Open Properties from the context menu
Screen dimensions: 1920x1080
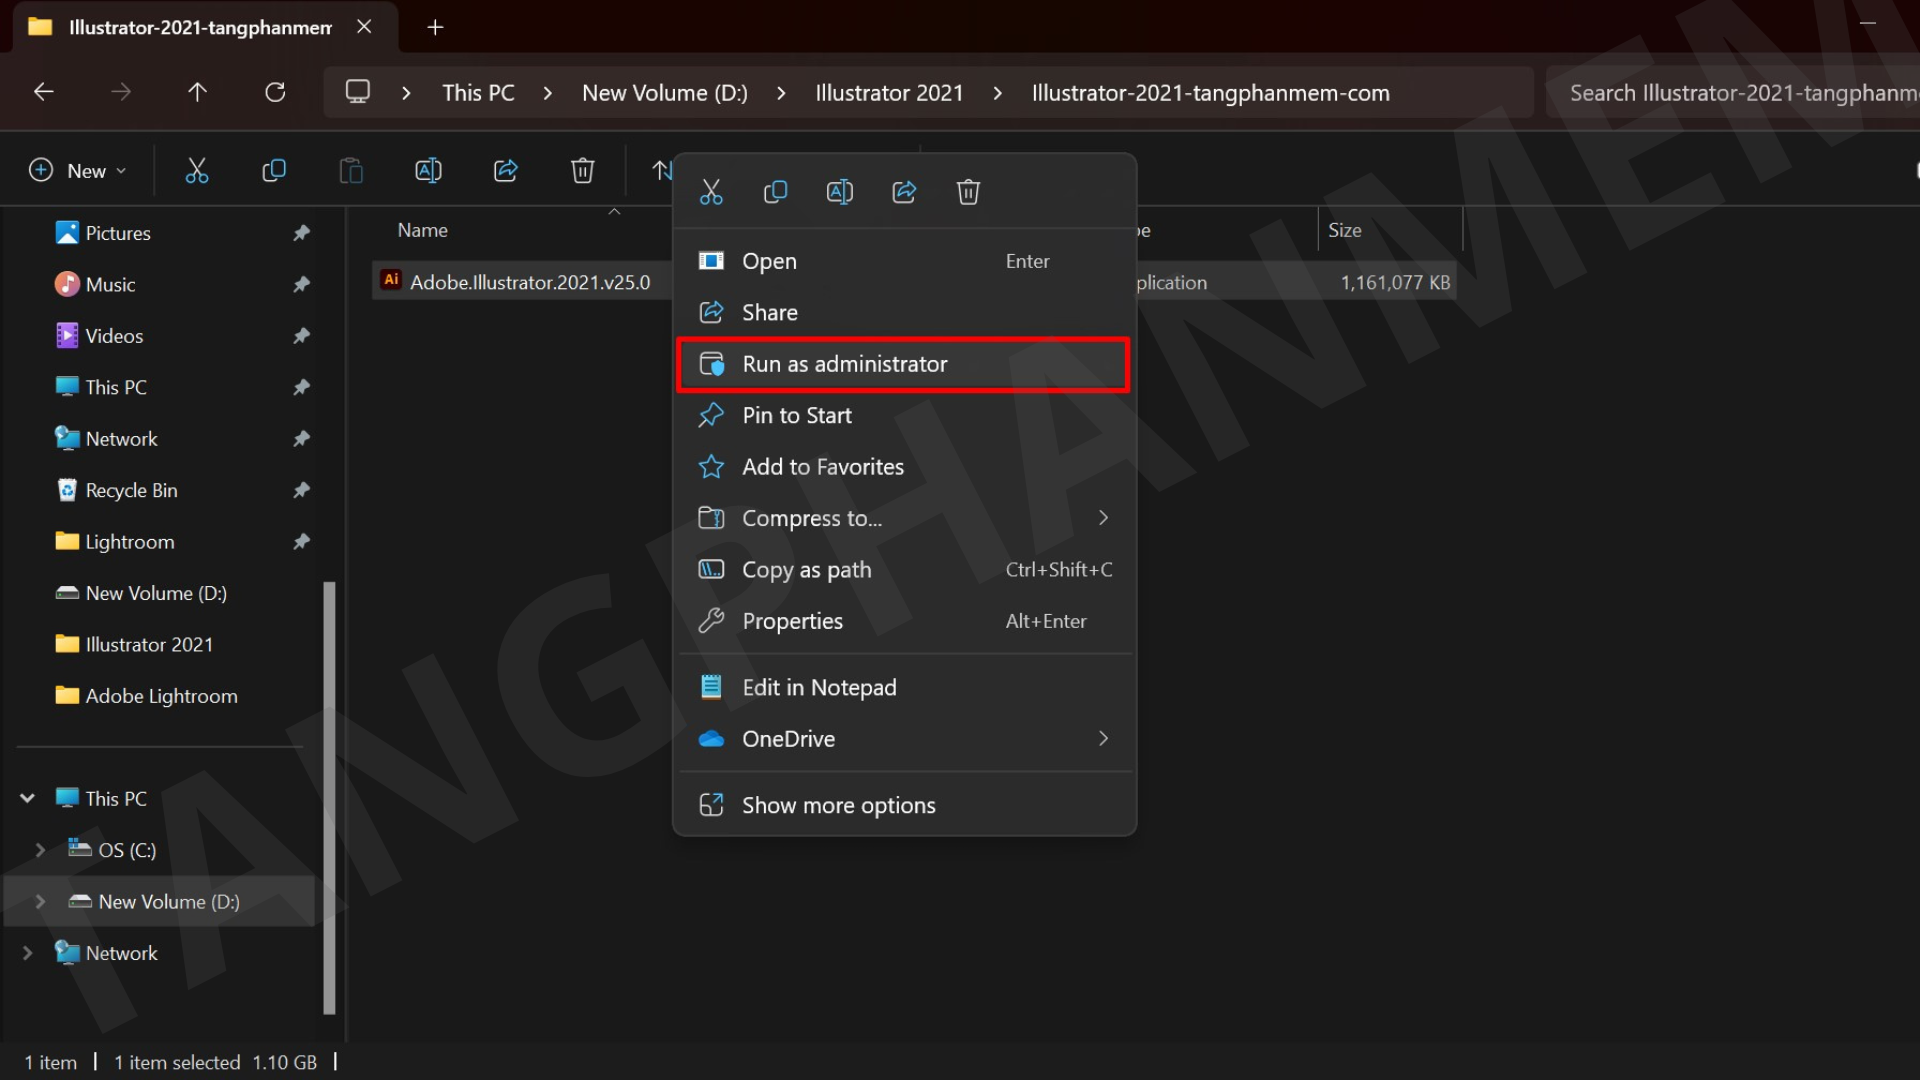pyautogui.click(x=904, y=621)
